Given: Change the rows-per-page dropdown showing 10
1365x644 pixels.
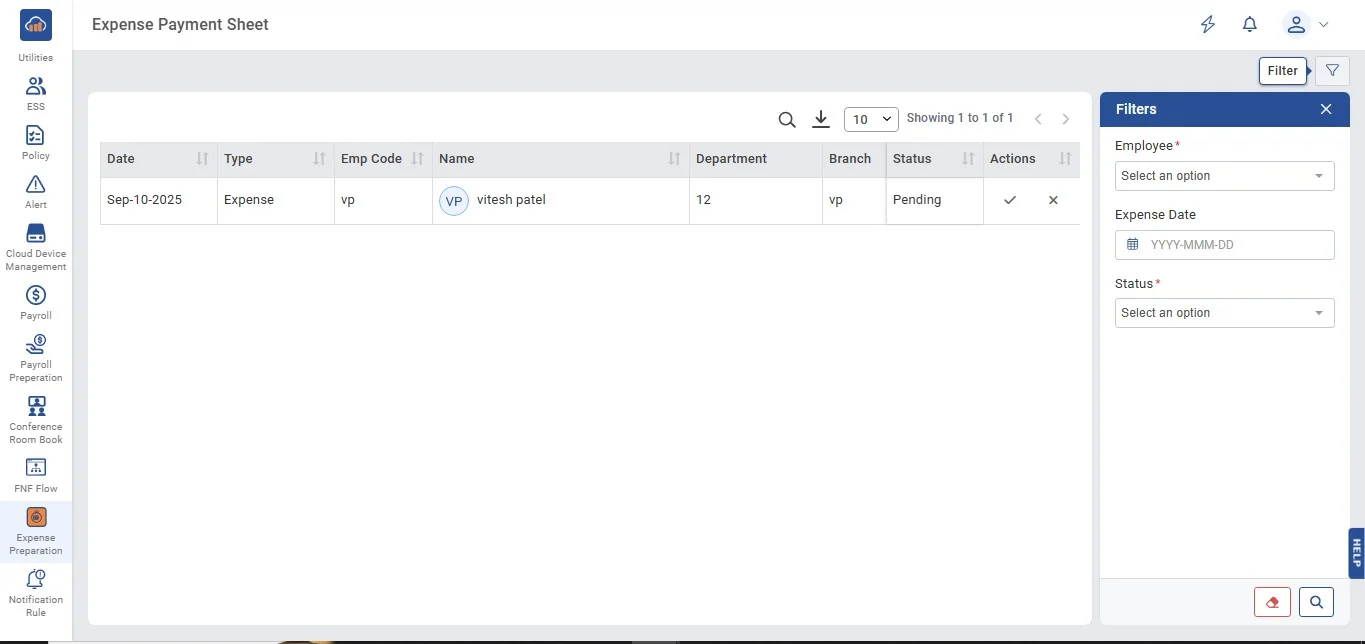Looking at the screenshot, I should click(x=871, y=119).
